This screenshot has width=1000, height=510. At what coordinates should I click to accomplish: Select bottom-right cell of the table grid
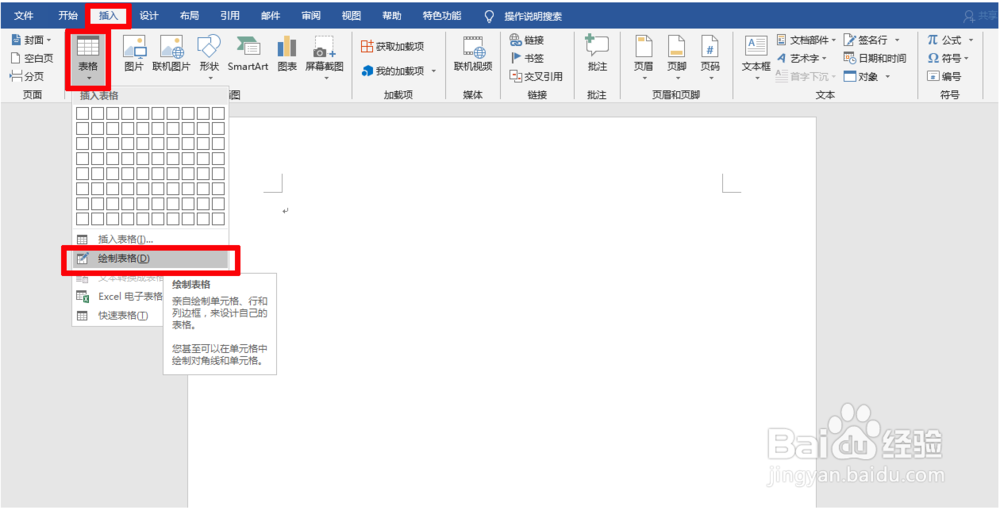click(218, 219)
